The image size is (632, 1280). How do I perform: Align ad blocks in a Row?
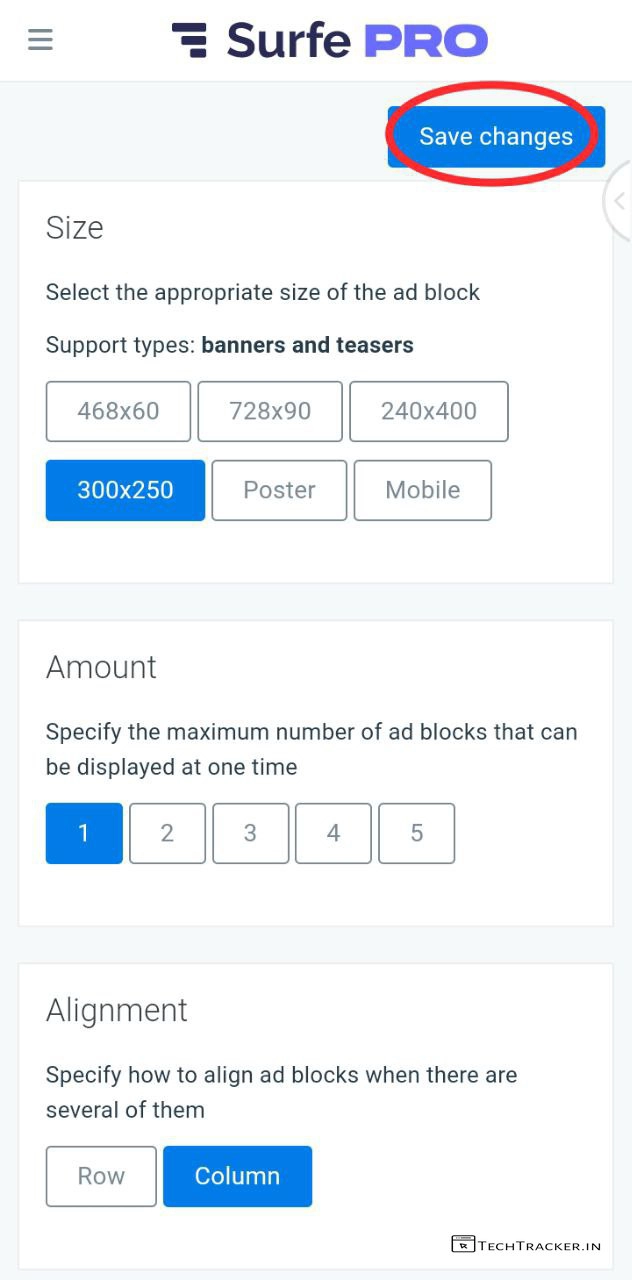pos(101,1176)
